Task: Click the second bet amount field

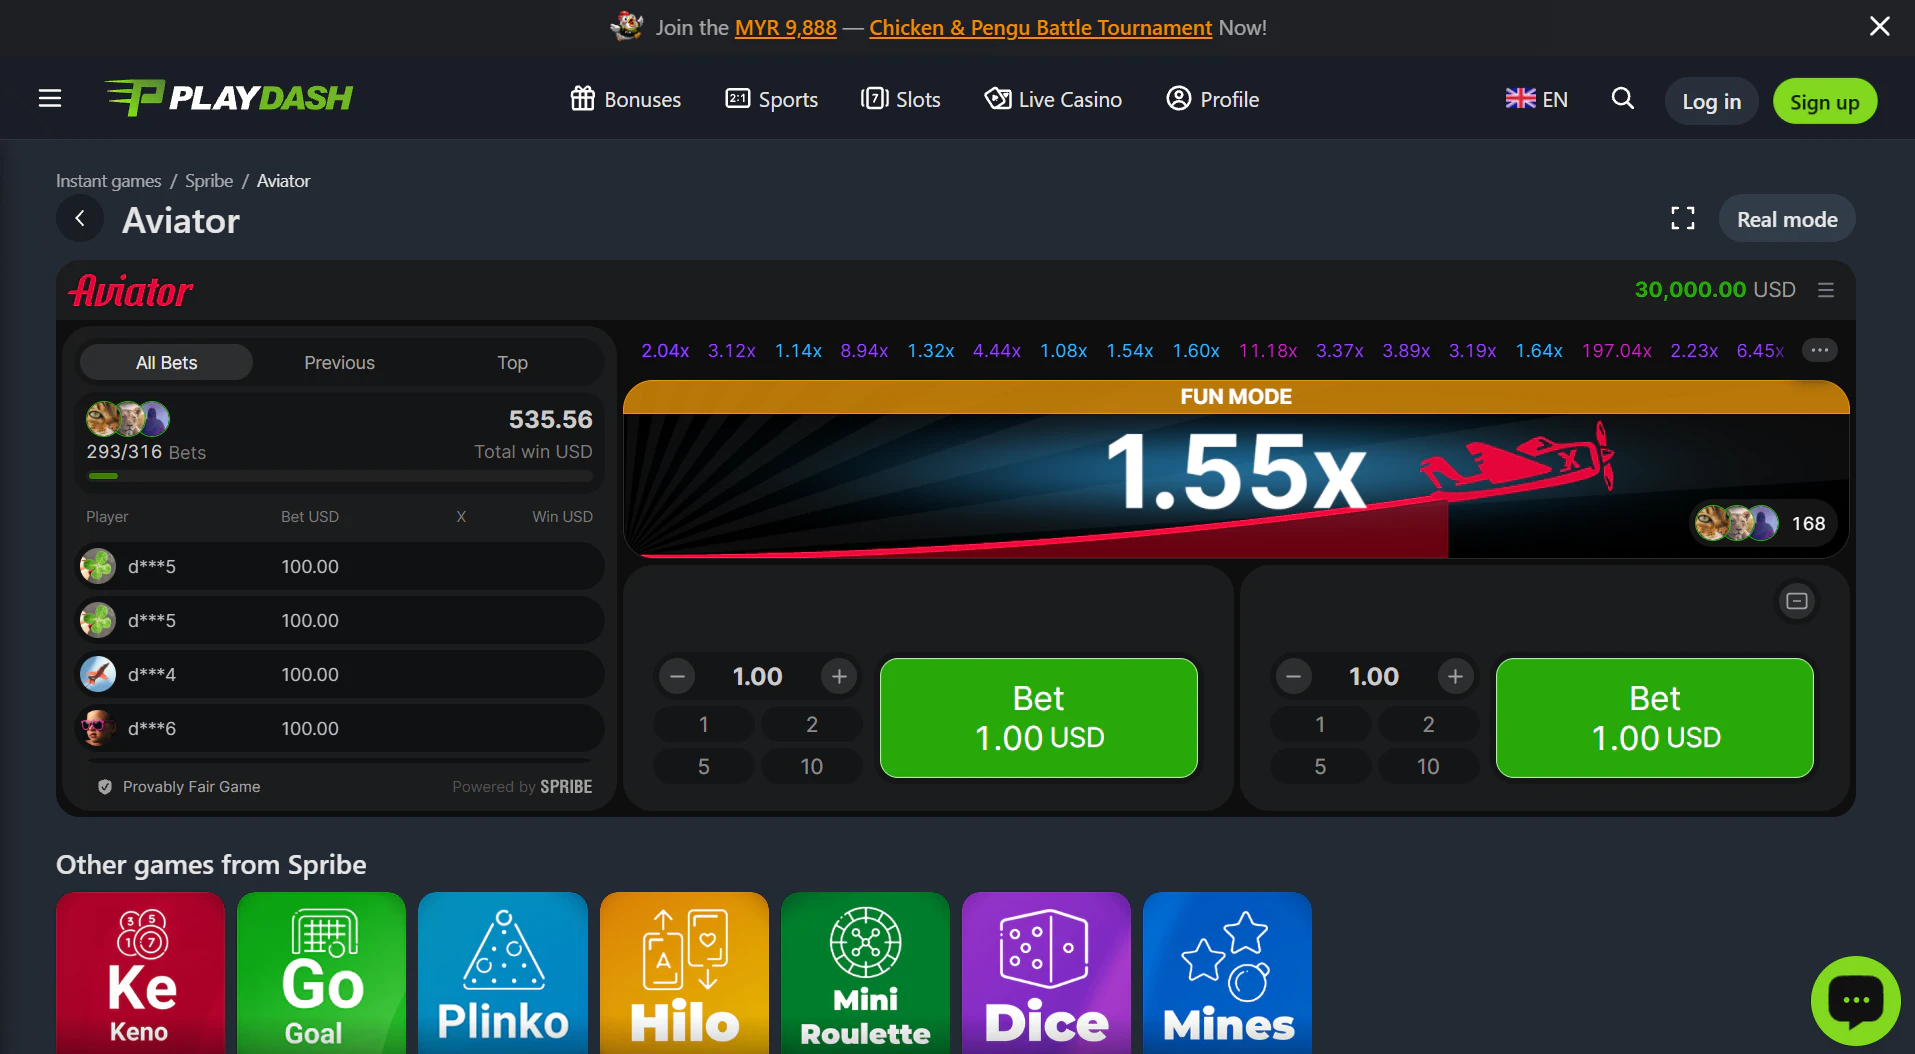Action: point(1374,677)
